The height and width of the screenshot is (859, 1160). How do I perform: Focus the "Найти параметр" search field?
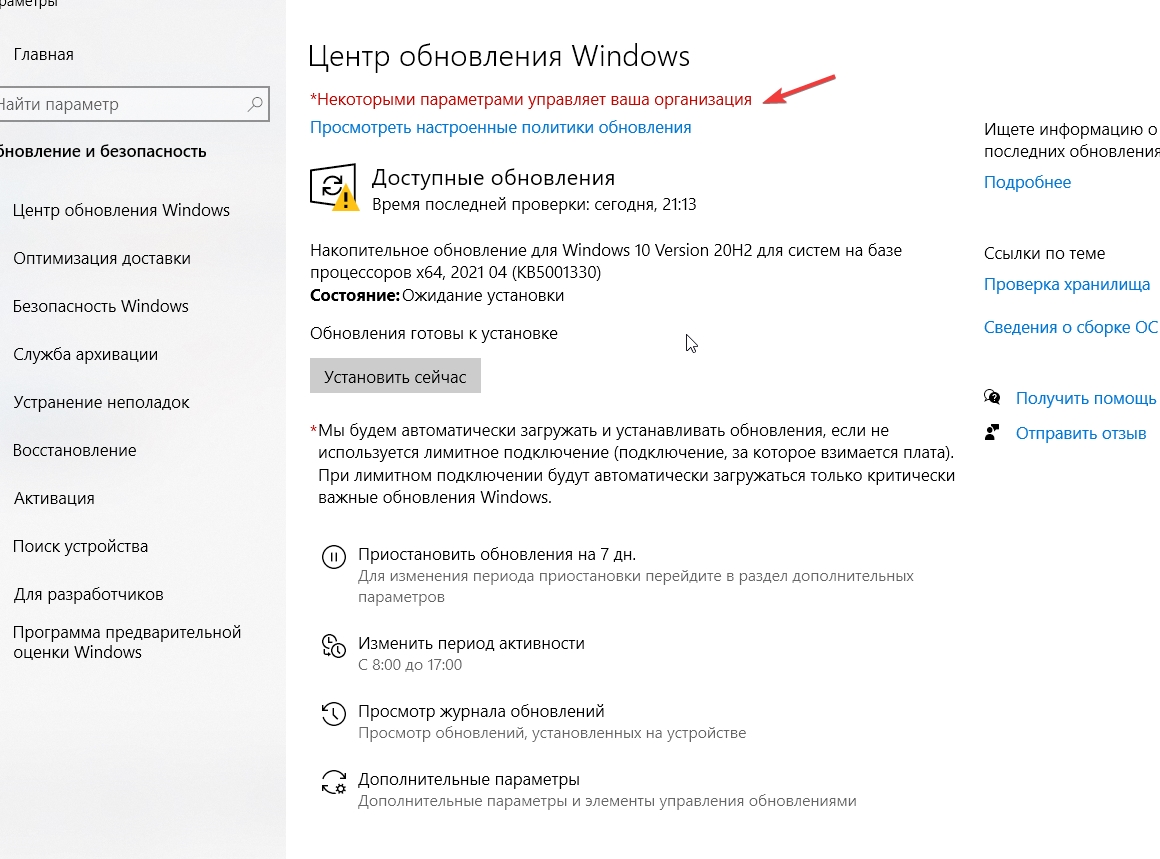(120, 104)
